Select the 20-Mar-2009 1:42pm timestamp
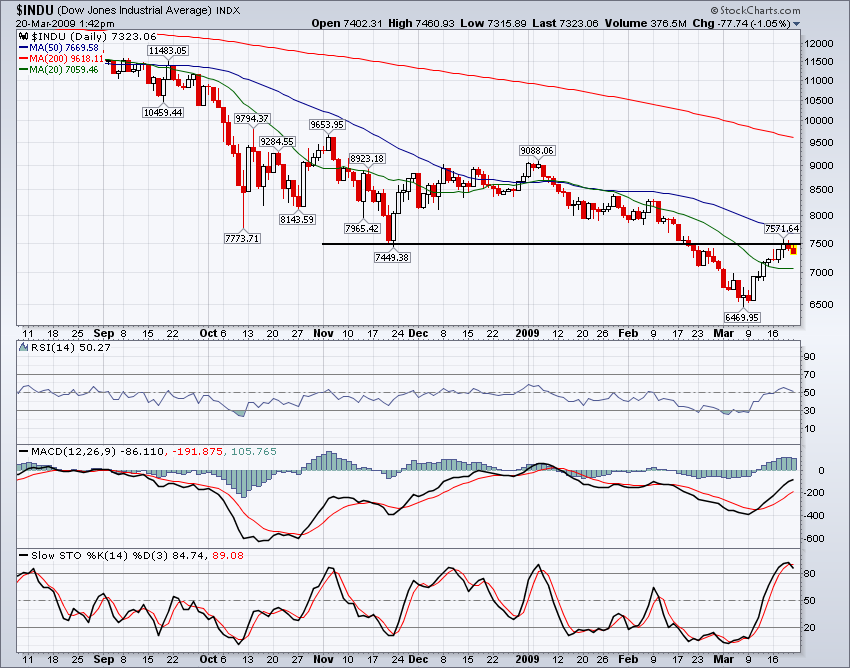 click(65, 24)
